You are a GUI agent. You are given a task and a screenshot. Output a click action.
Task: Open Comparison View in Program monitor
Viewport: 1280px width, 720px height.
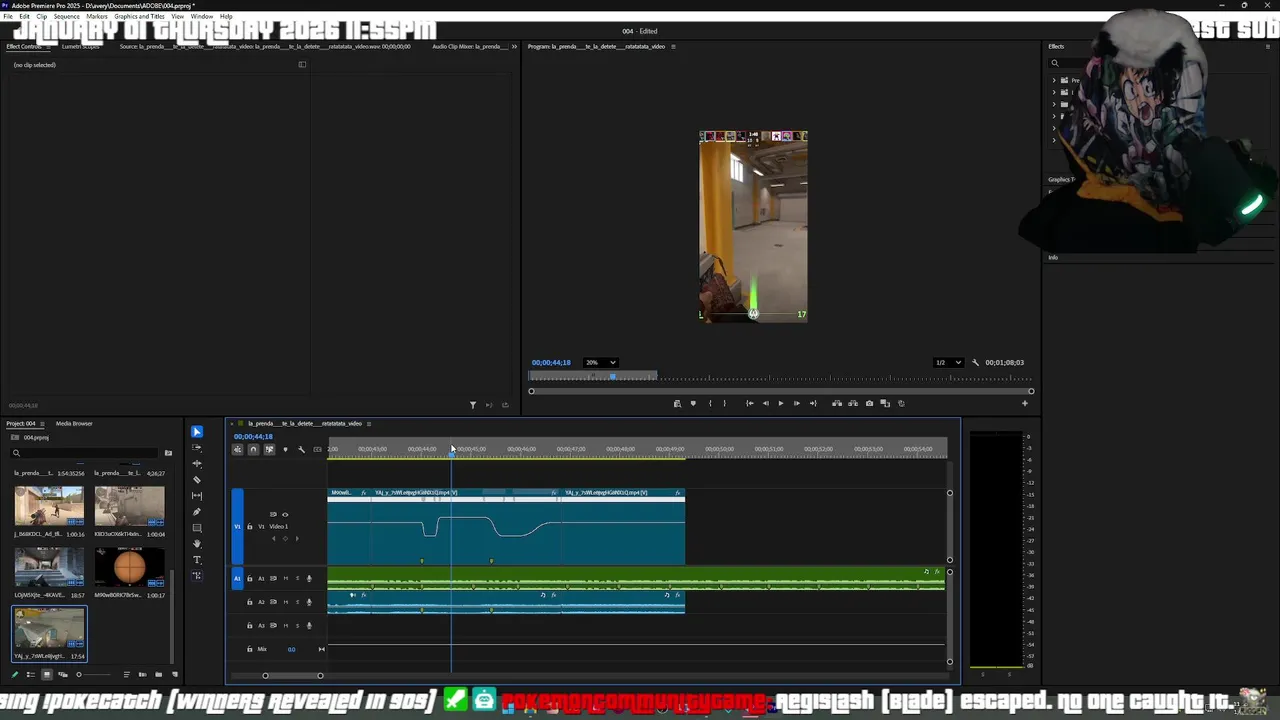[885, 403]
